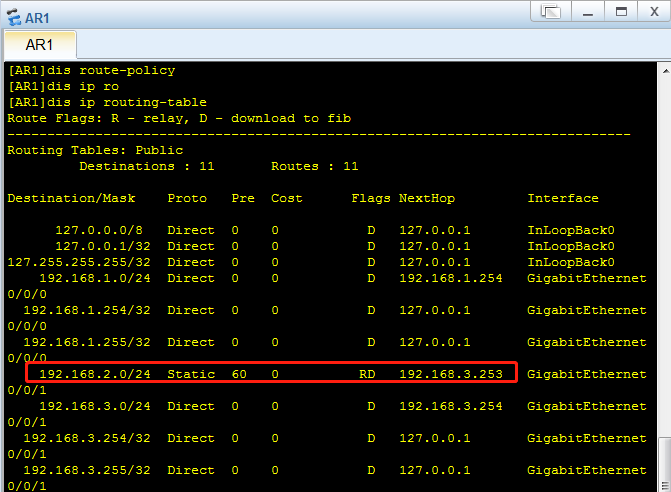Viewport: 671px width, 492px height.
Task: Click the "Cost" column header
Action: (287, 198)
